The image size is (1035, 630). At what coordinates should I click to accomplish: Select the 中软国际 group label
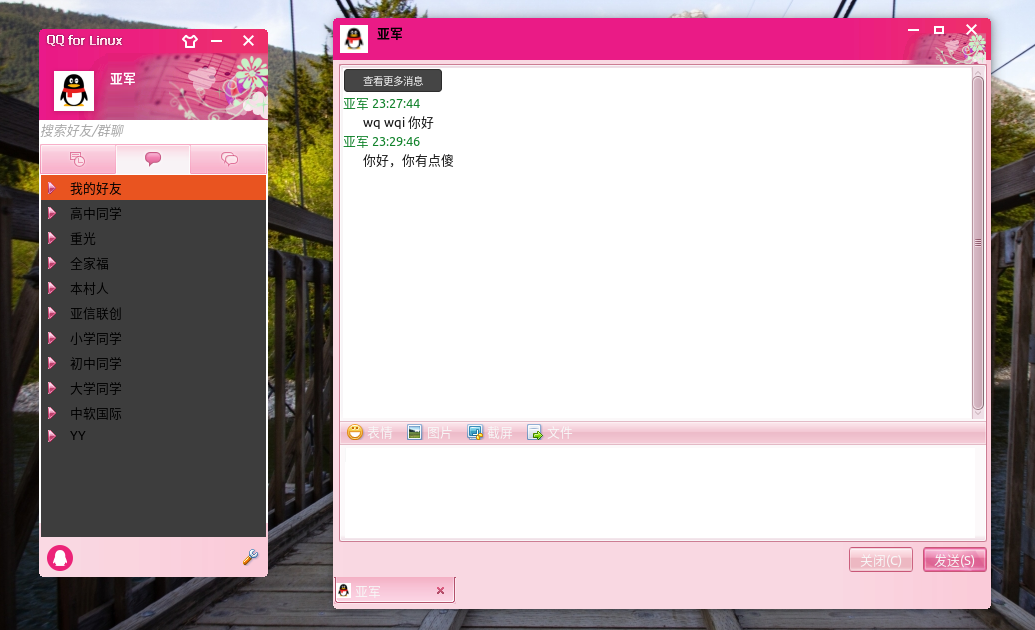tap(96, 414)
